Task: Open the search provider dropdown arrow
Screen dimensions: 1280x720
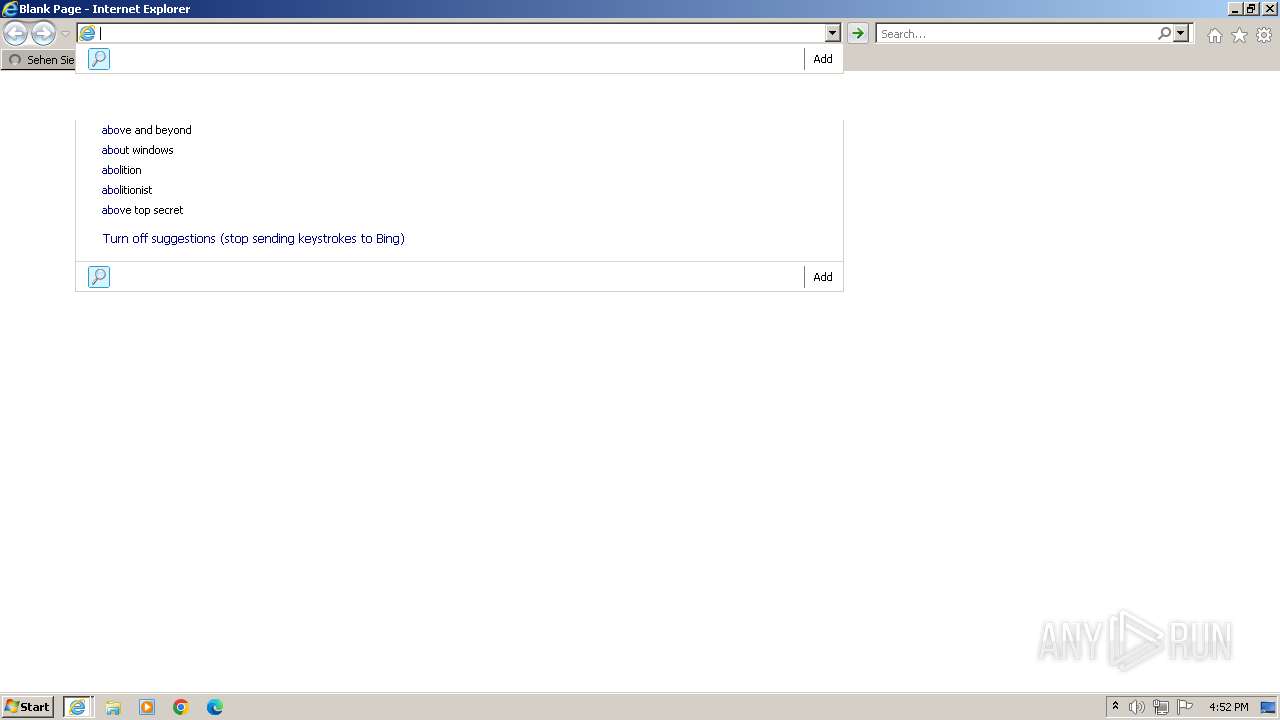Action: click(1181, 33)
